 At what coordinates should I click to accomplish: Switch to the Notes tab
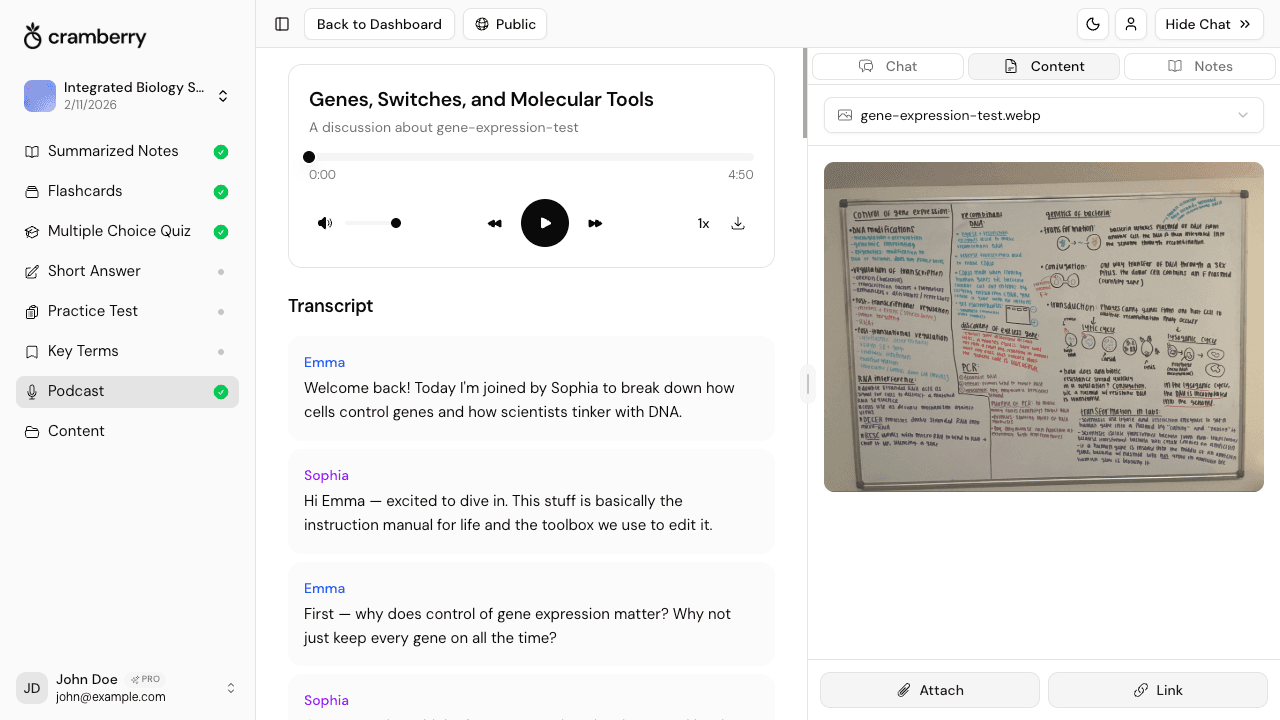coord(1199,66)
